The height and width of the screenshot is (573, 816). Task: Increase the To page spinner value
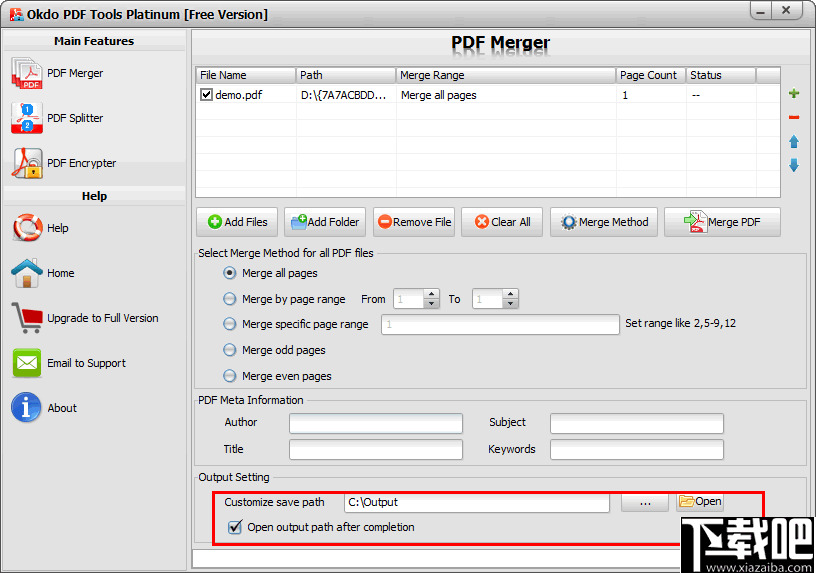511,294
